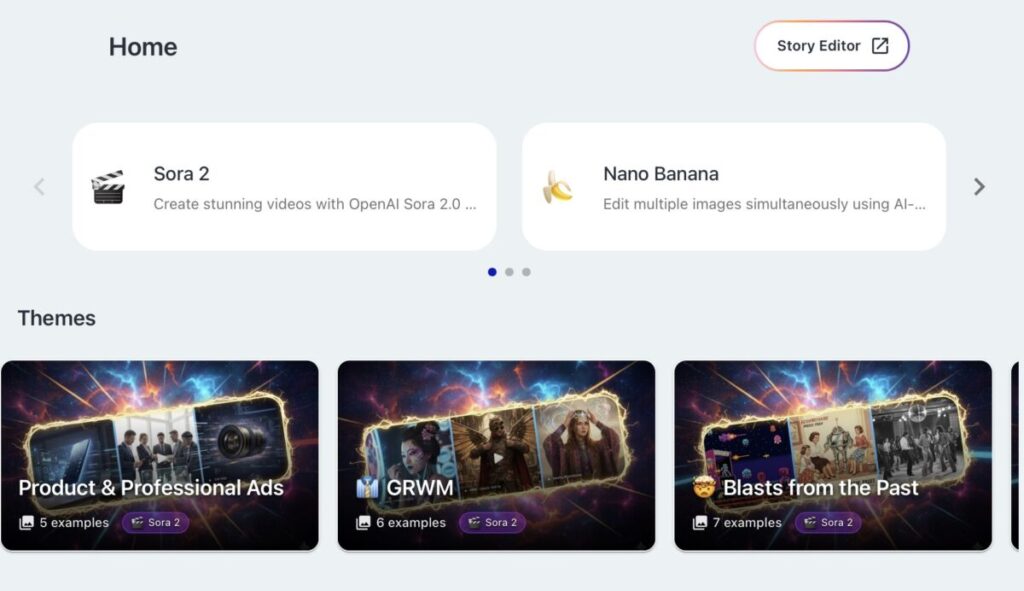Open the Story Editor
The width and height of the screenshot is (1024, 591).
[831, 46]
